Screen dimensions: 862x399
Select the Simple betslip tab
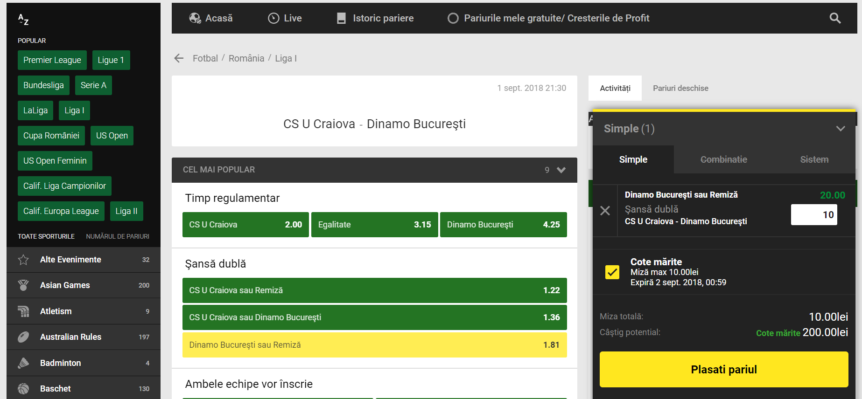(633, 159)
